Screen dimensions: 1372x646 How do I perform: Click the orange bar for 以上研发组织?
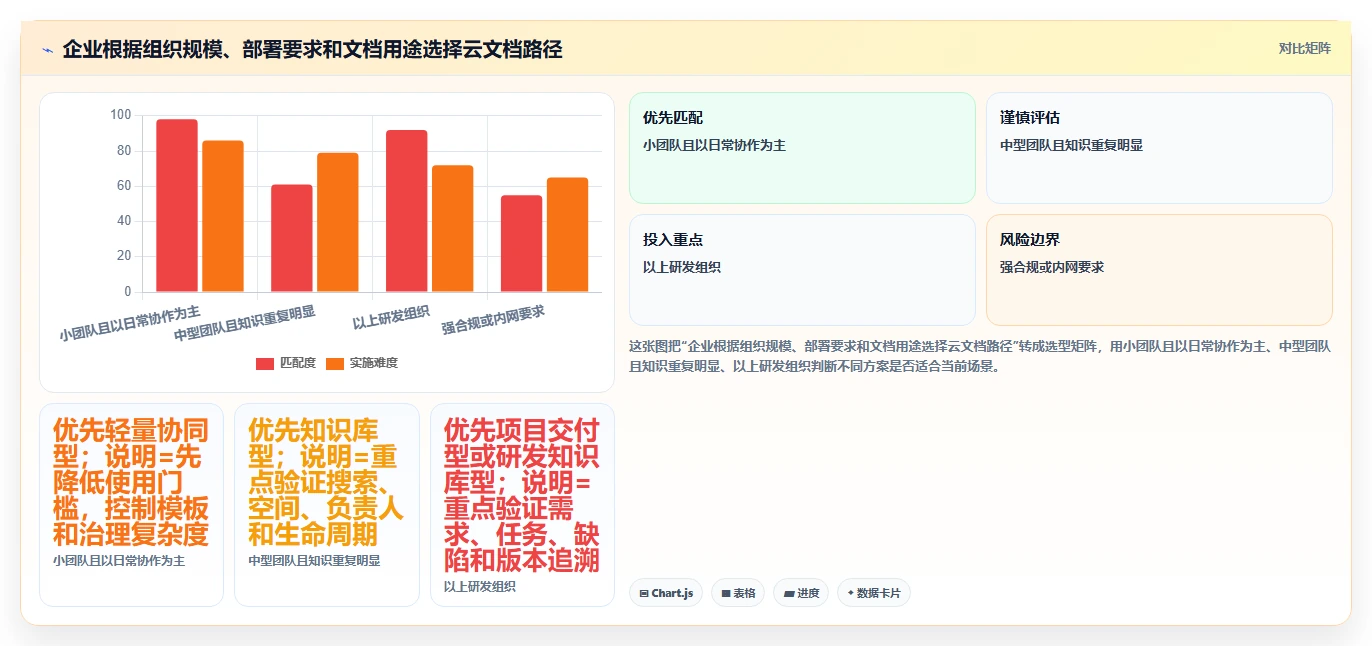tap(453, 229)
